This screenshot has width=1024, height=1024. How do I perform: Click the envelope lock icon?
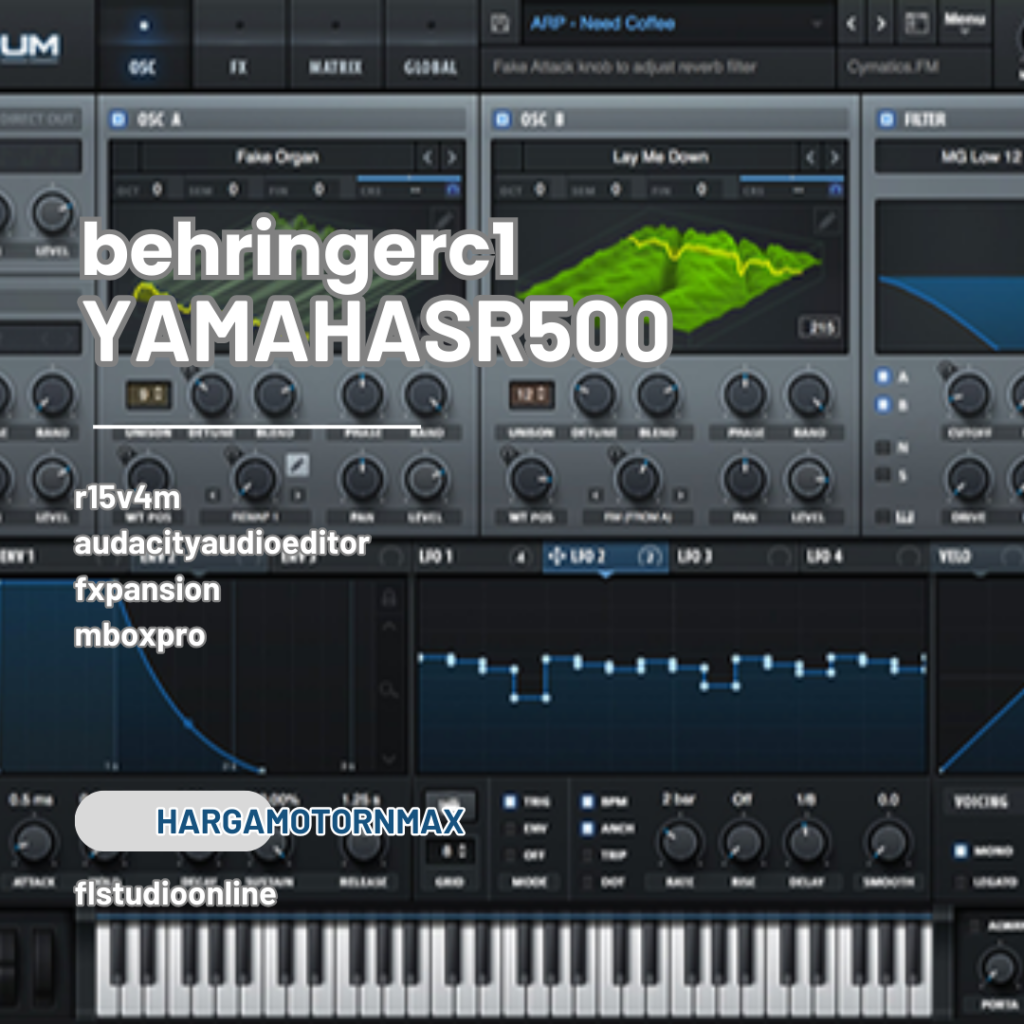[389, 597]
